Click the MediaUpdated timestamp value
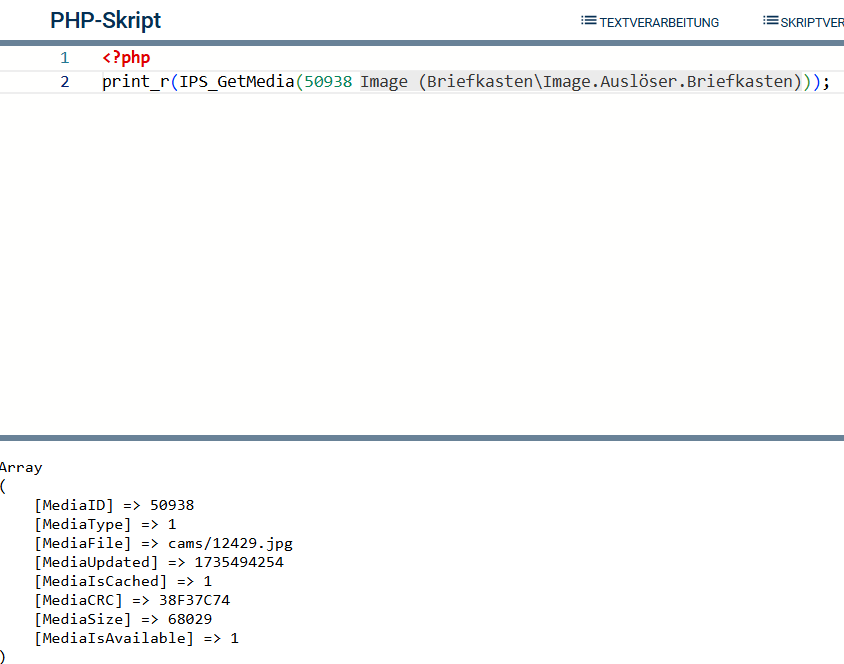This screenshot has height=664, width=844. (239, 562)
